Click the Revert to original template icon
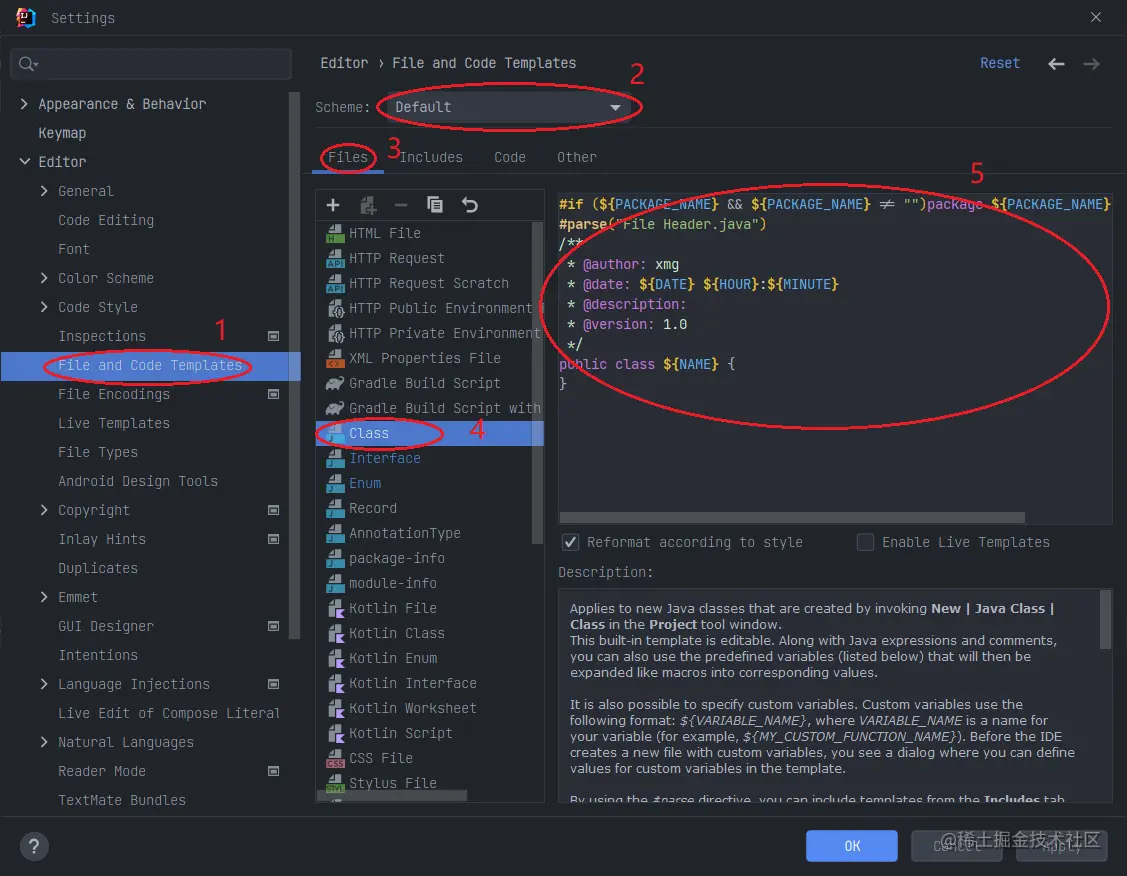1127x876 pixels. [x=470, y=206]
